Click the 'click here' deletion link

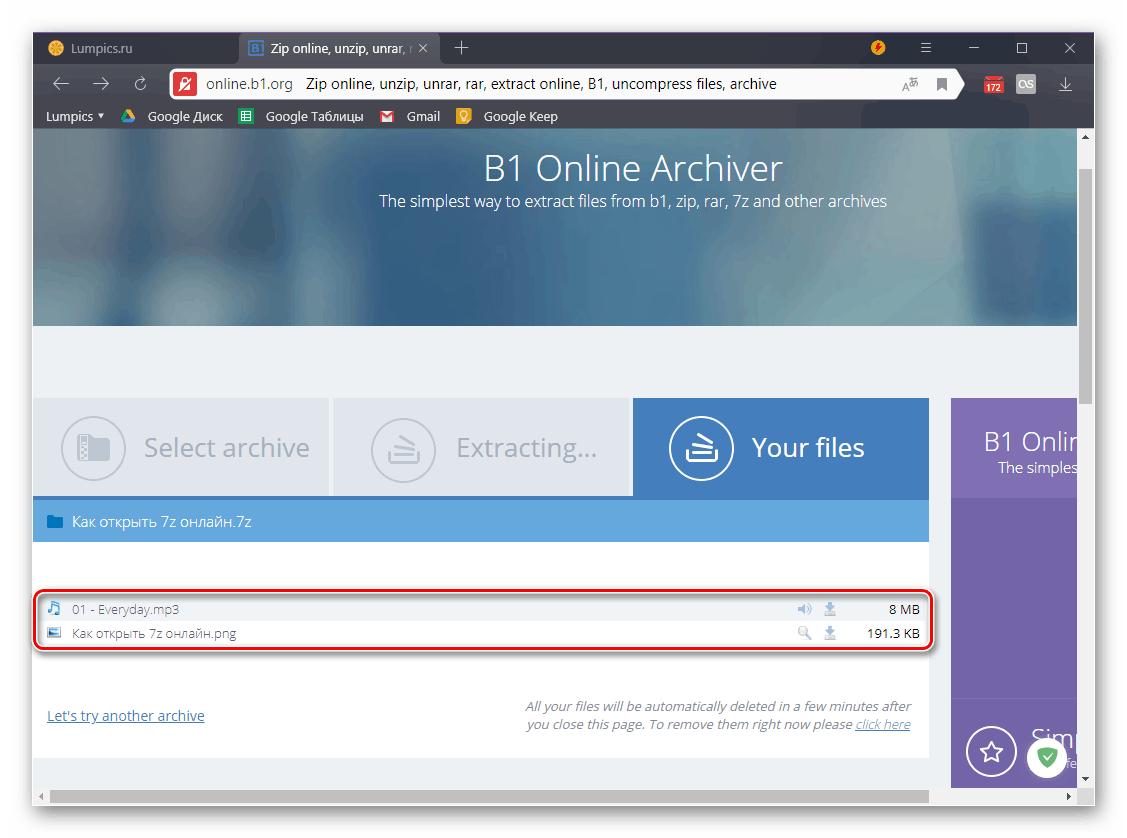[881, 724]
